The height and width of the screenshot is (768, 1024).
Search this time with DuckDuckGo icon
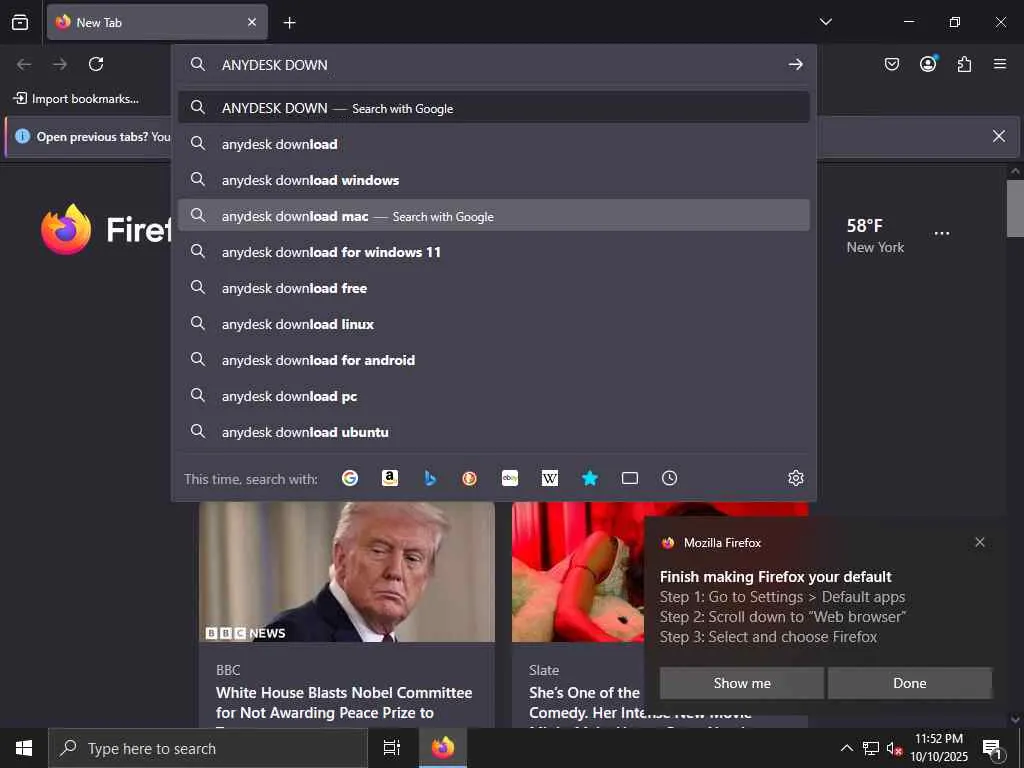point(470,478)
